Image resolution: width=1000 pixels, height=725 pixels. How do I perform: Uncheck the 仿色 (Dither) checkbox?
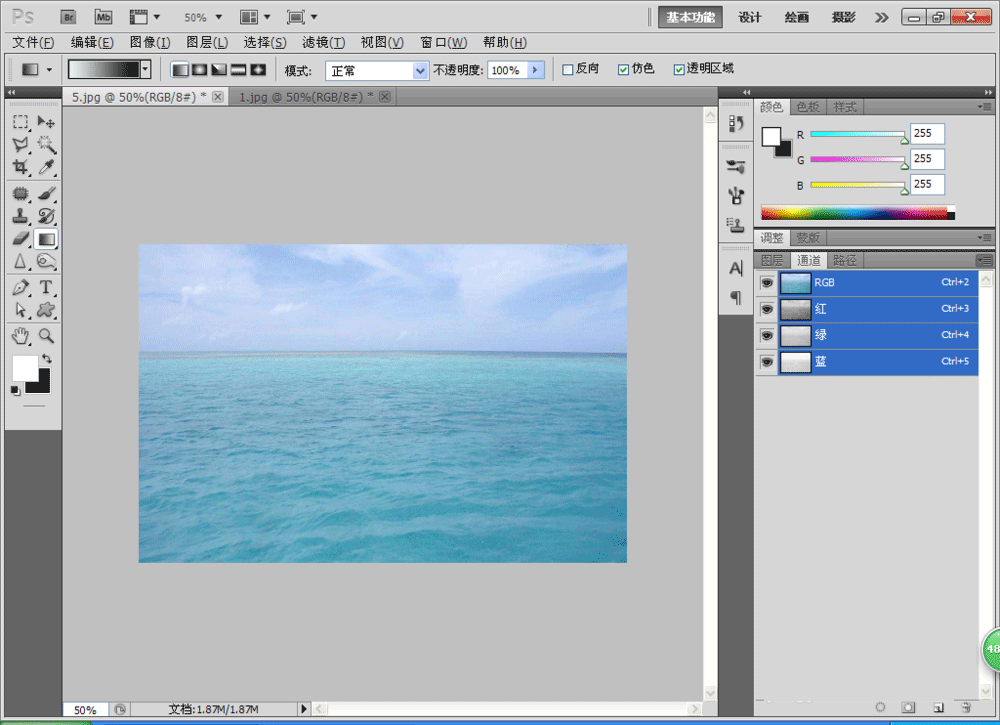pyautogui.click(x=624, y=70)
